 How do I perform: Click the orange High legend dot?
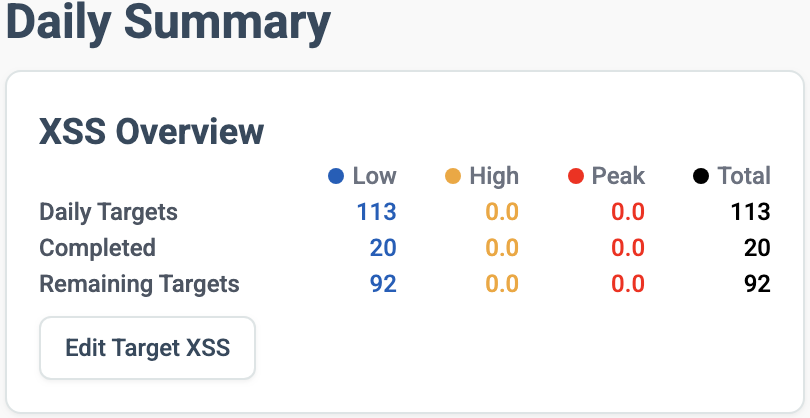tap(453, 177)
